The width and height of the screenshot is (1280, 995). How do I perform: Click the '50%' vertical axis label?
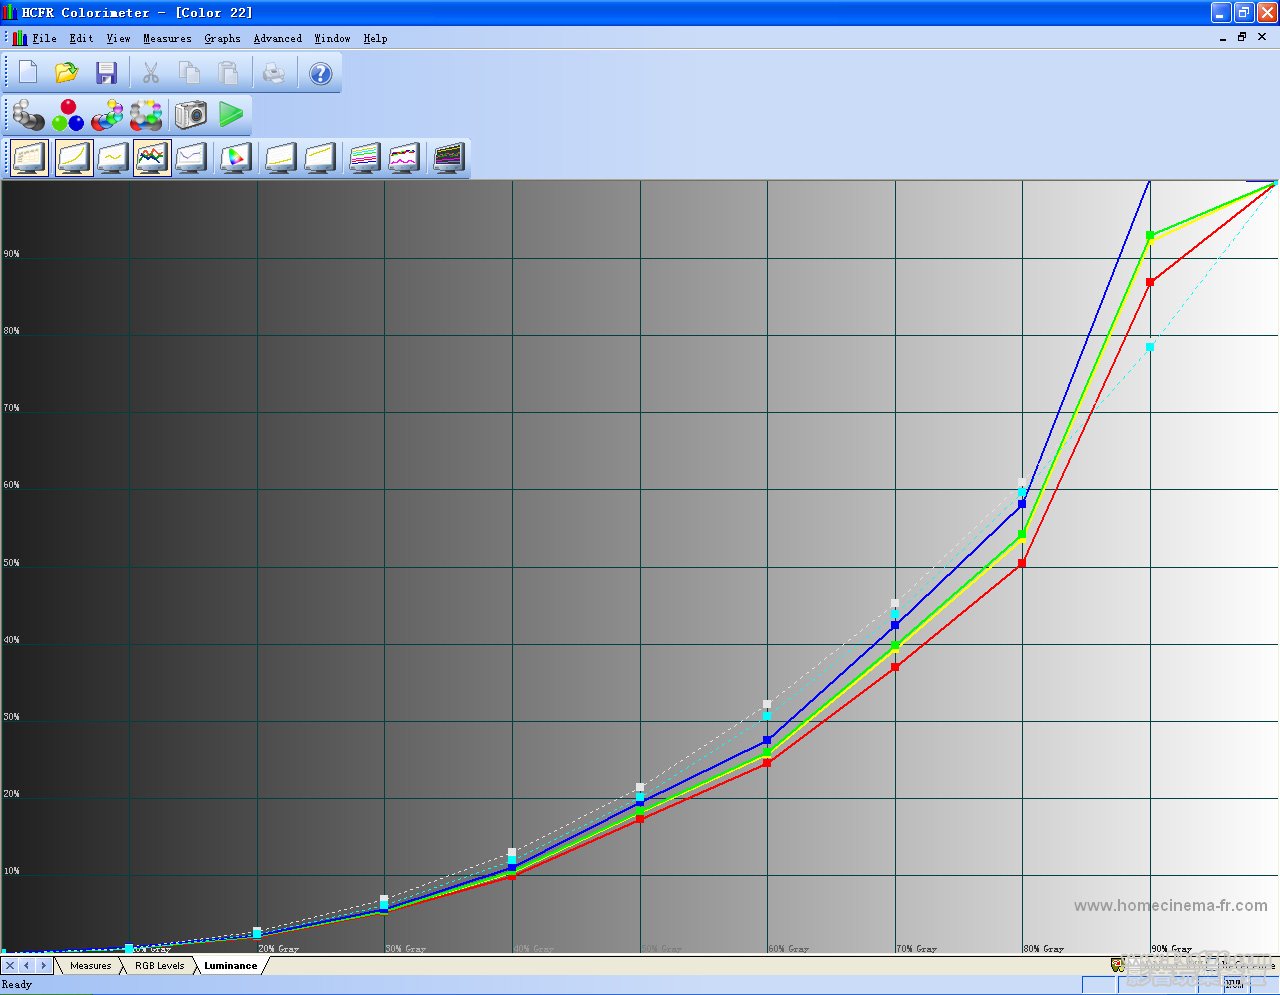pyautogui.click(x=11, y=563)
